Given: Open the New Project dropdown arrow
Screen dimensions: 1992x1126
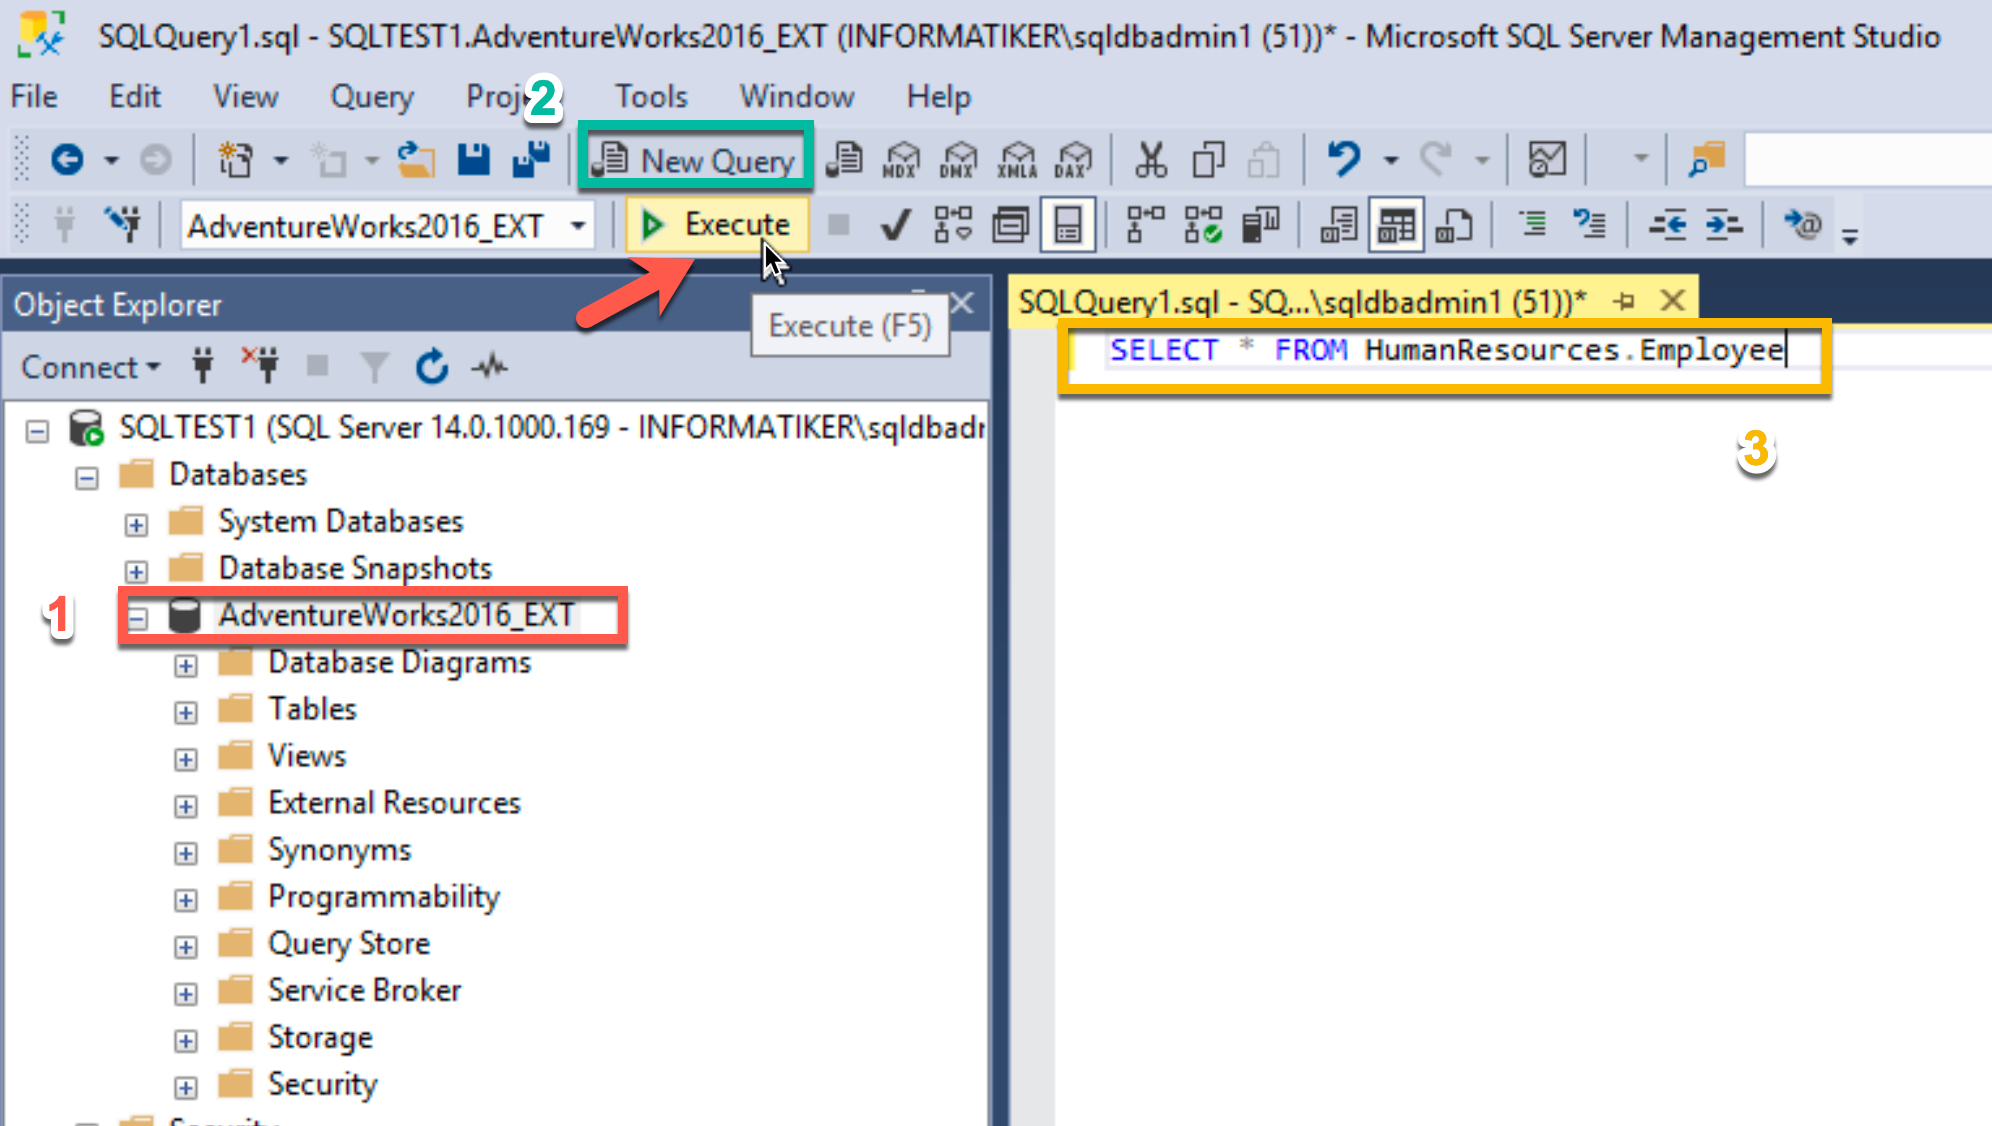Looking at the screenshot, I should point(281,160).
